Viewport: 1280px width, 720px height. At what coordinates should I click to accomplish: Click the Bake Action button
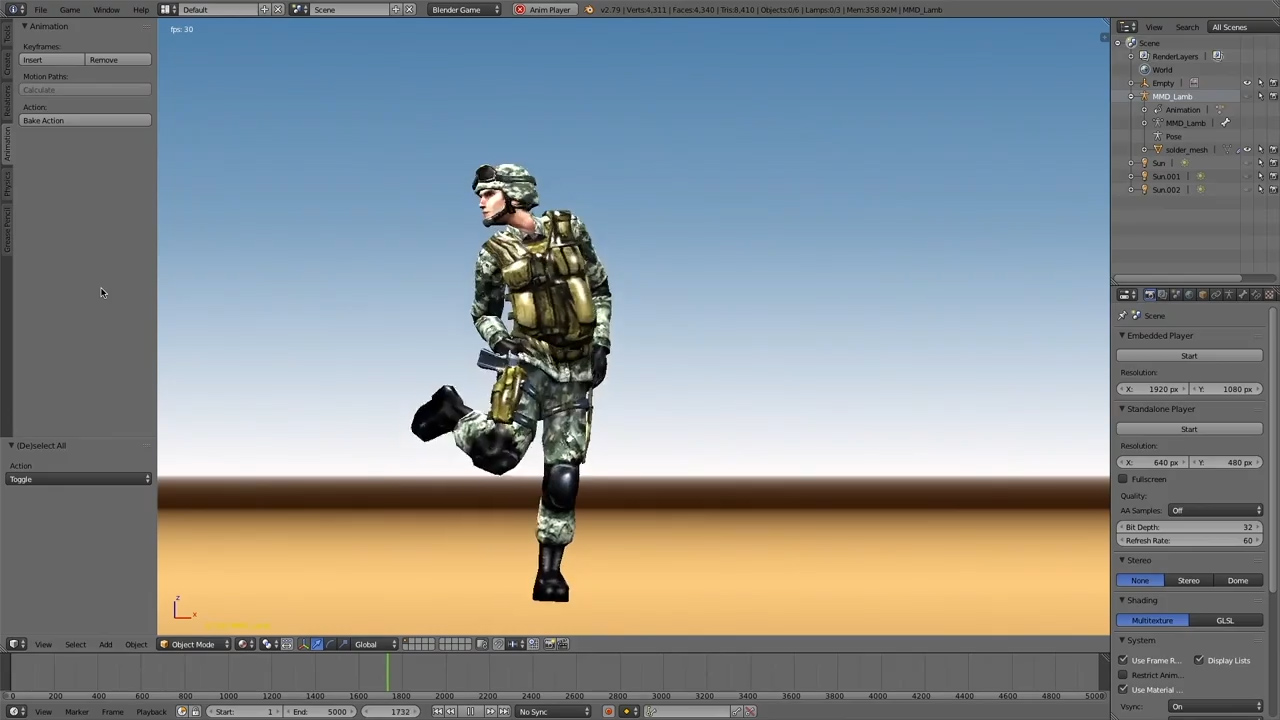[85, 120]
